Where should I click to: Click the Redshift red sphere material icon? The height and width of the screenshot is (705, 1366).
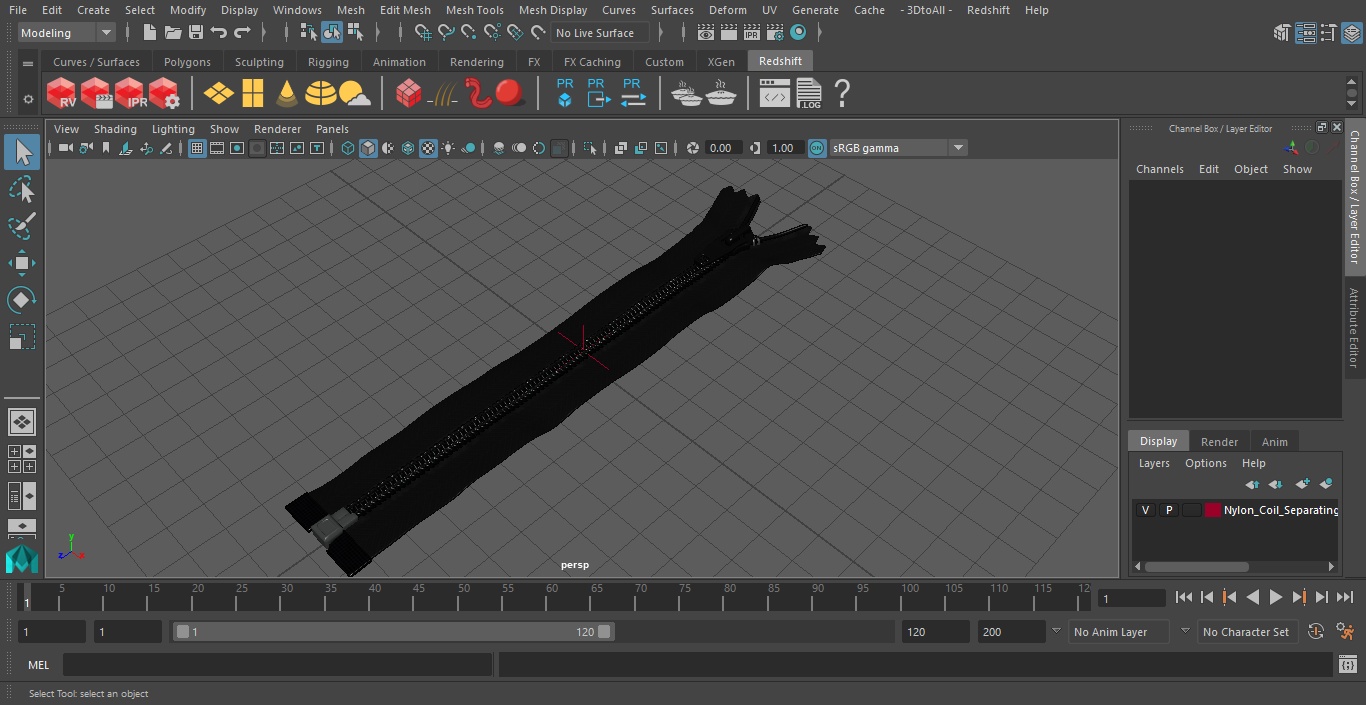[511, 93]
